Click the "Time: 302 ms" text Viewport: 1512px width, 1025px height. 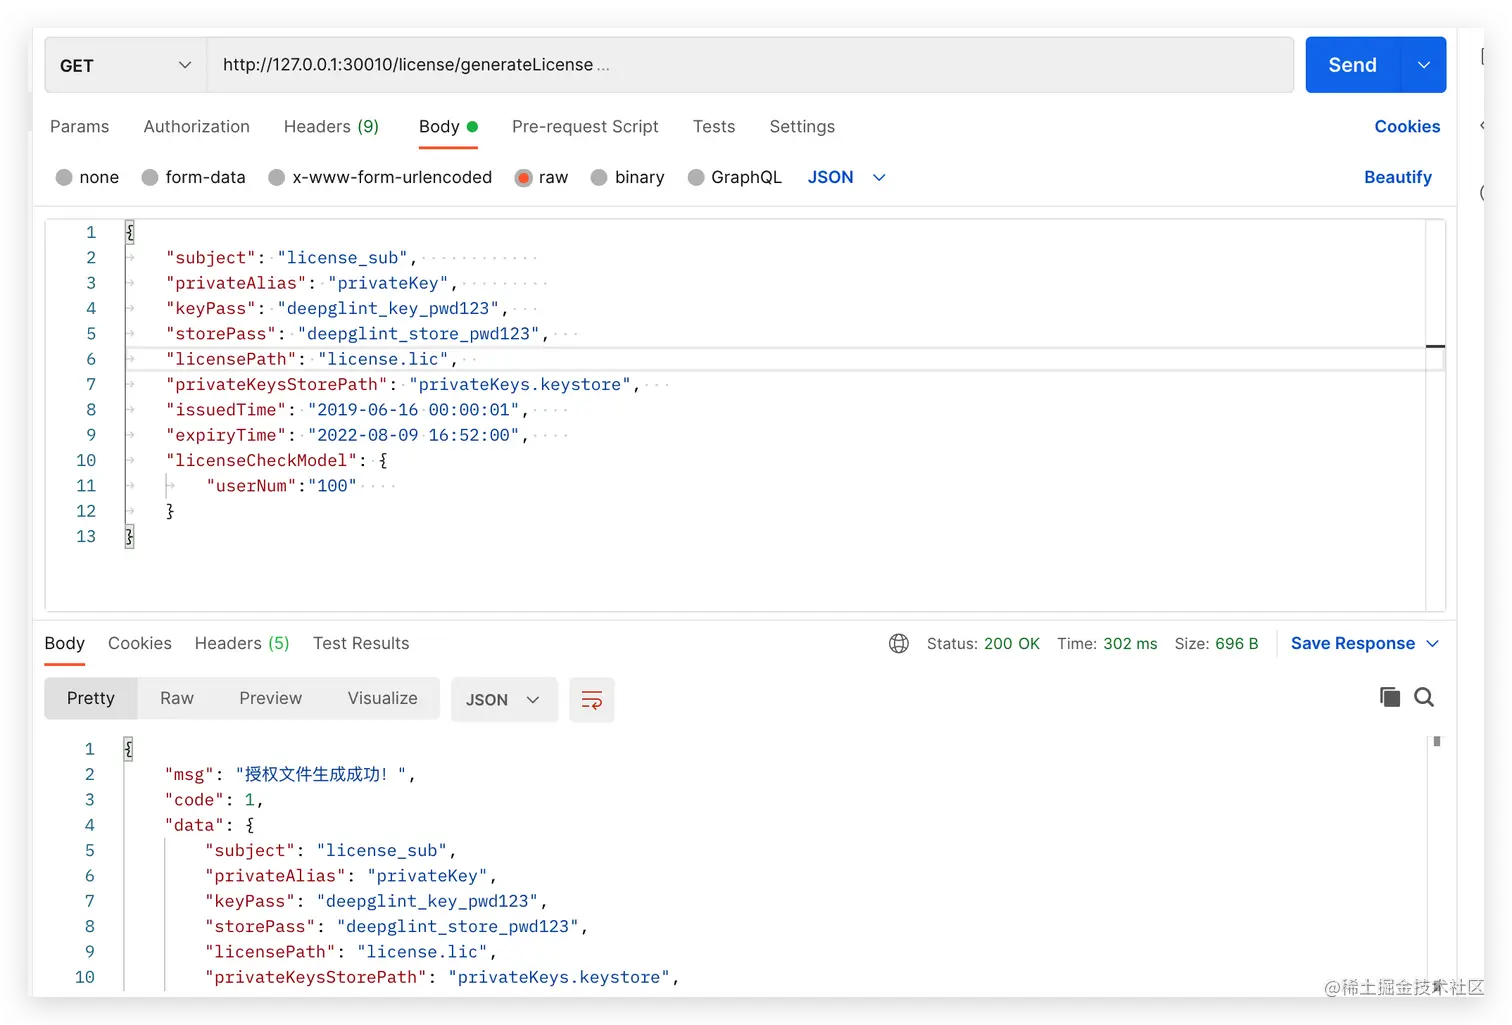click(1107, 644)
